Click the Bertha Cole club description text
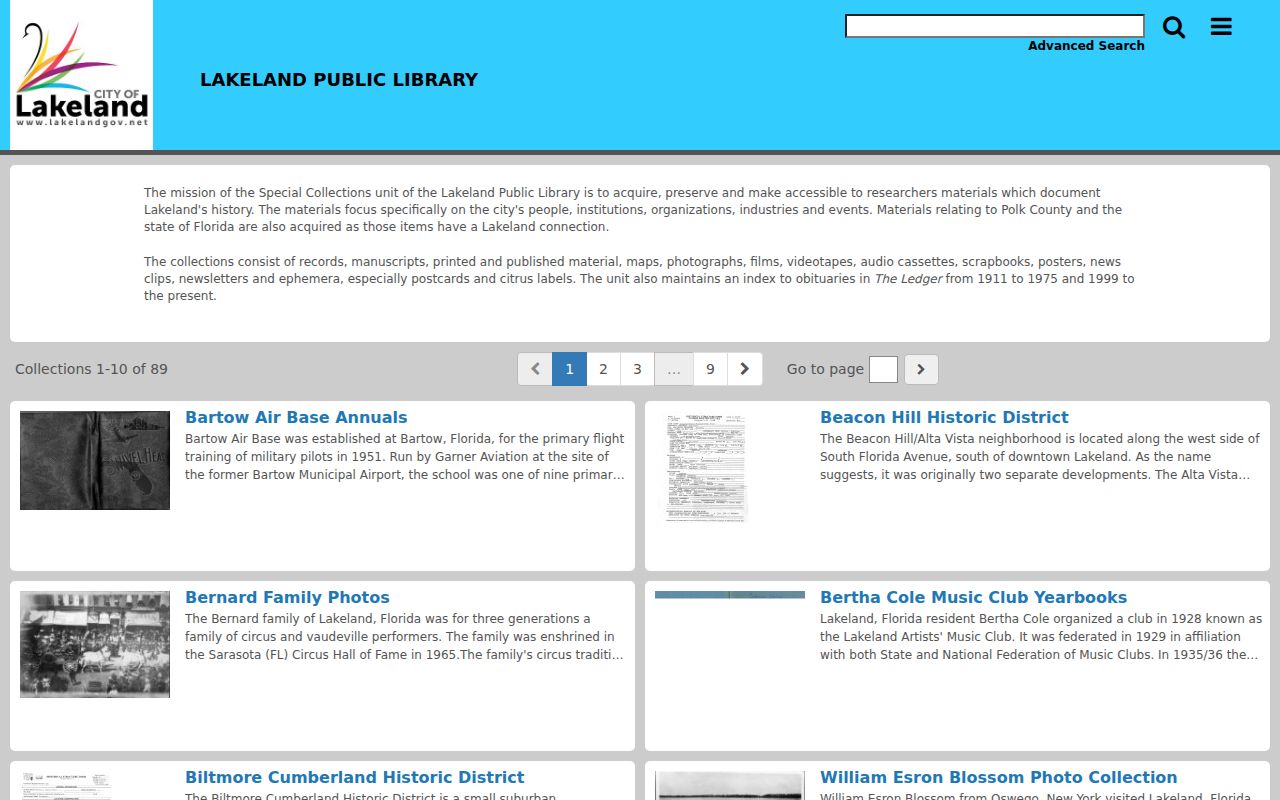The width and height of the screenshot is (1280, 800). click(x=1040, y=637)
